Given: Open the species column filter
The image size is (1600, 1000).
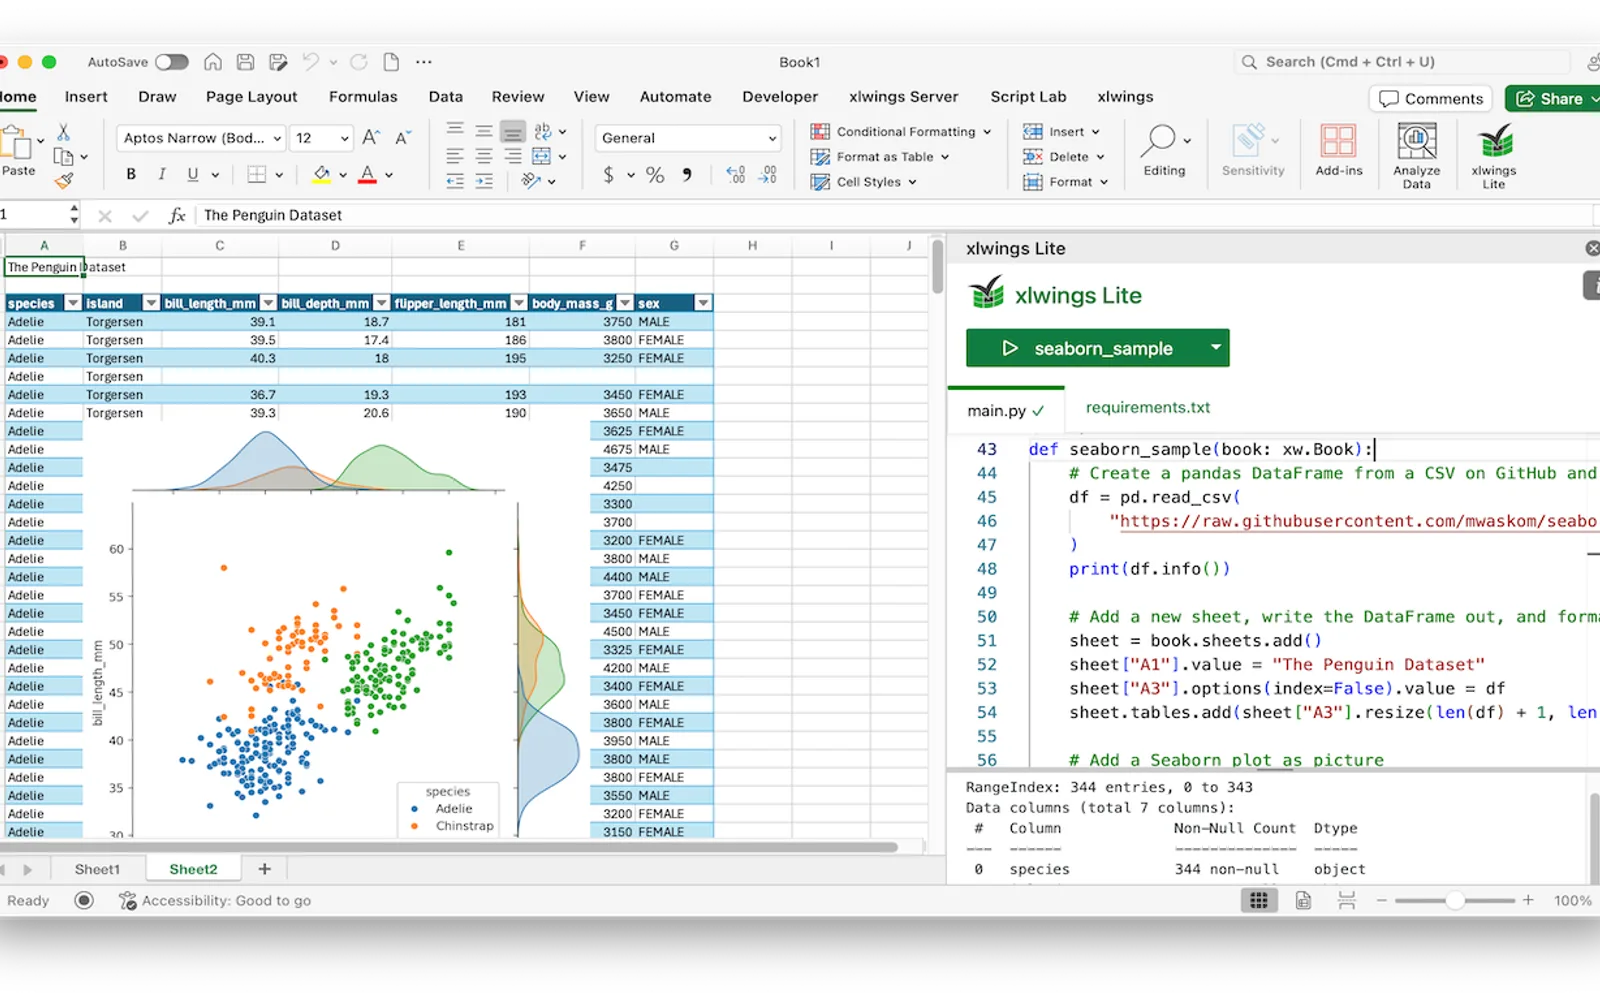Looking at the screenshot, I should tap(73, 303).
